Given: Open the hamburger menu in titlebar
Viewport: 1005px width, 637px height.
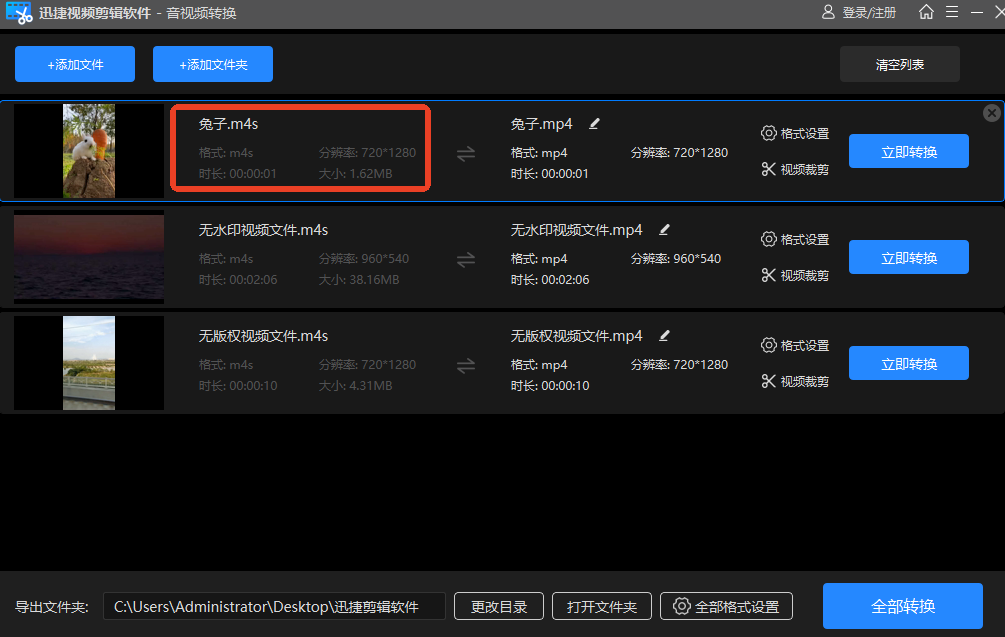Looking at the screenshot, I should 952,13.
